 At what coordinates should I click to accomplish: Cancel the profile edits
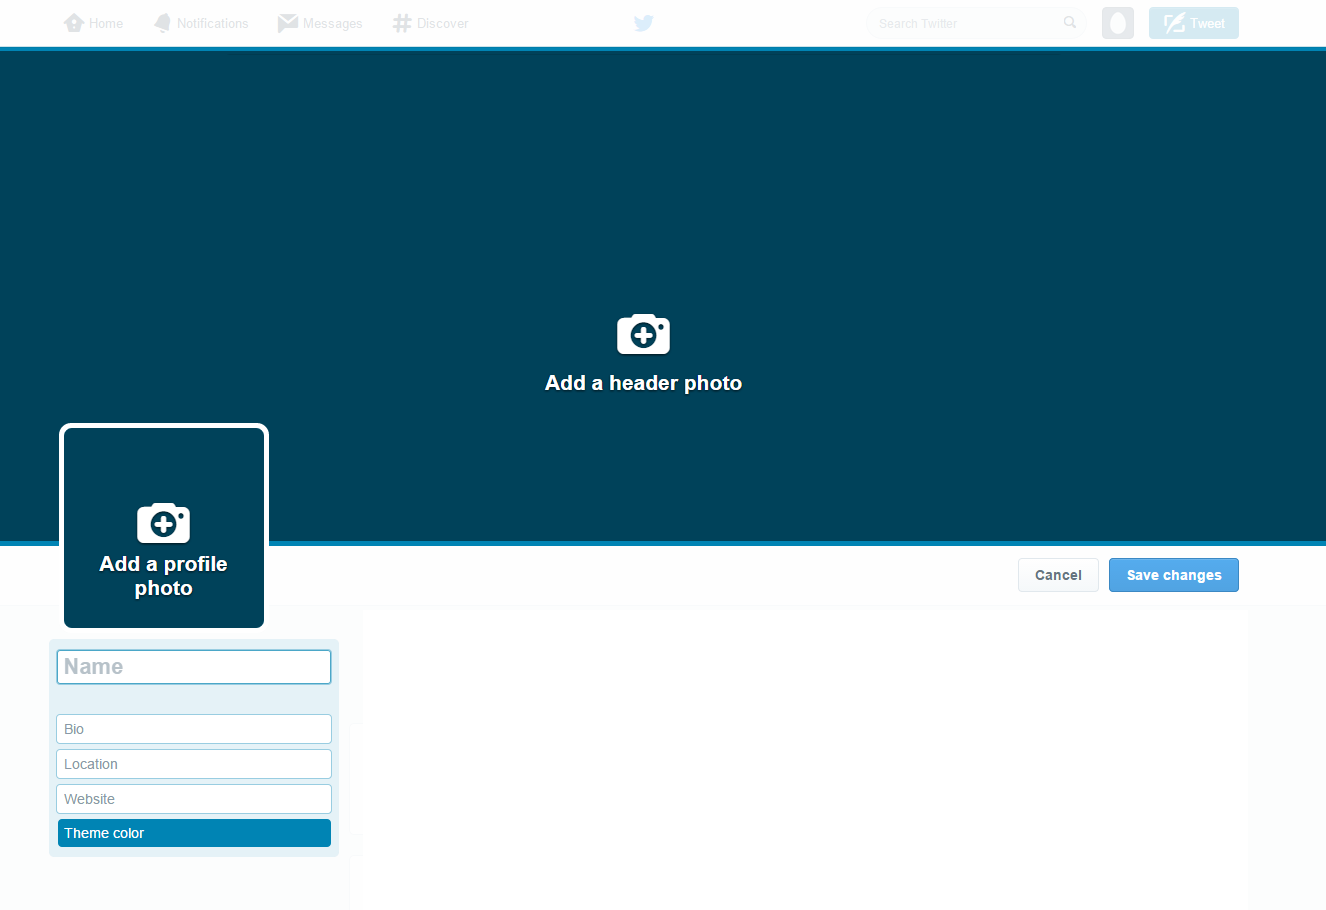(x=1058, y=575)
